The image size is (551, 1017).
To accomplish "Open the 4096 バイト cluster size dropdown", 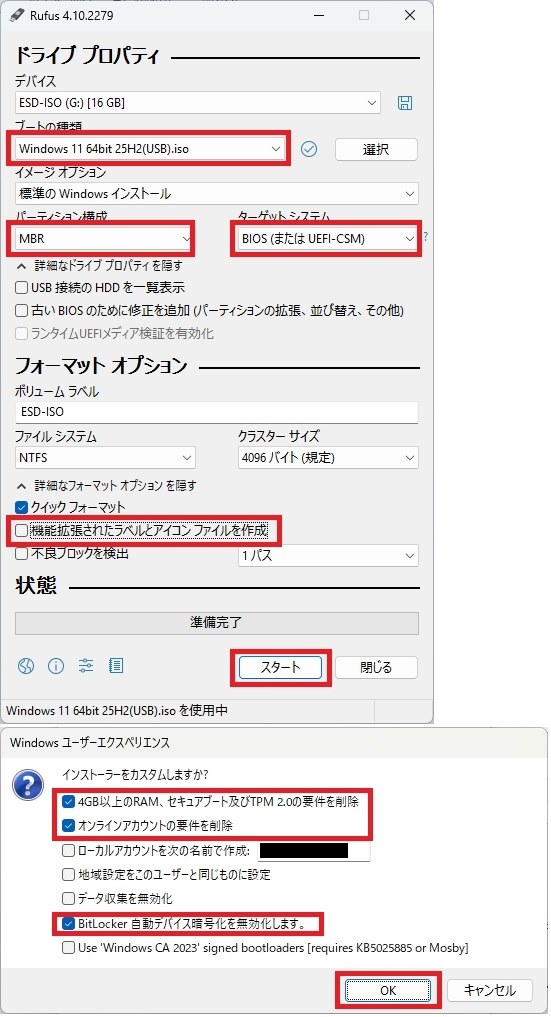I will coord(328,457).
